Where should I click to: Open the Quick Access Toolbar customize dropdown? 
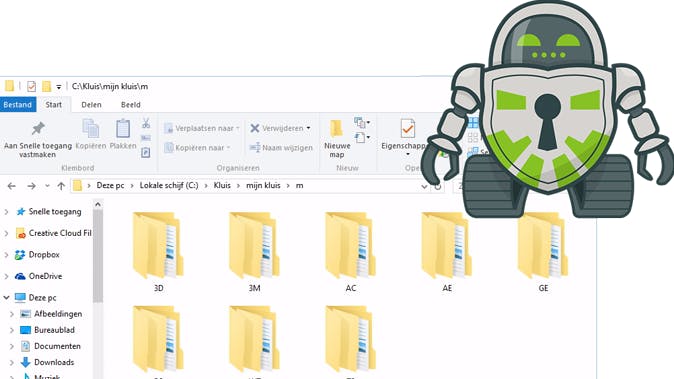click(59, 87)
